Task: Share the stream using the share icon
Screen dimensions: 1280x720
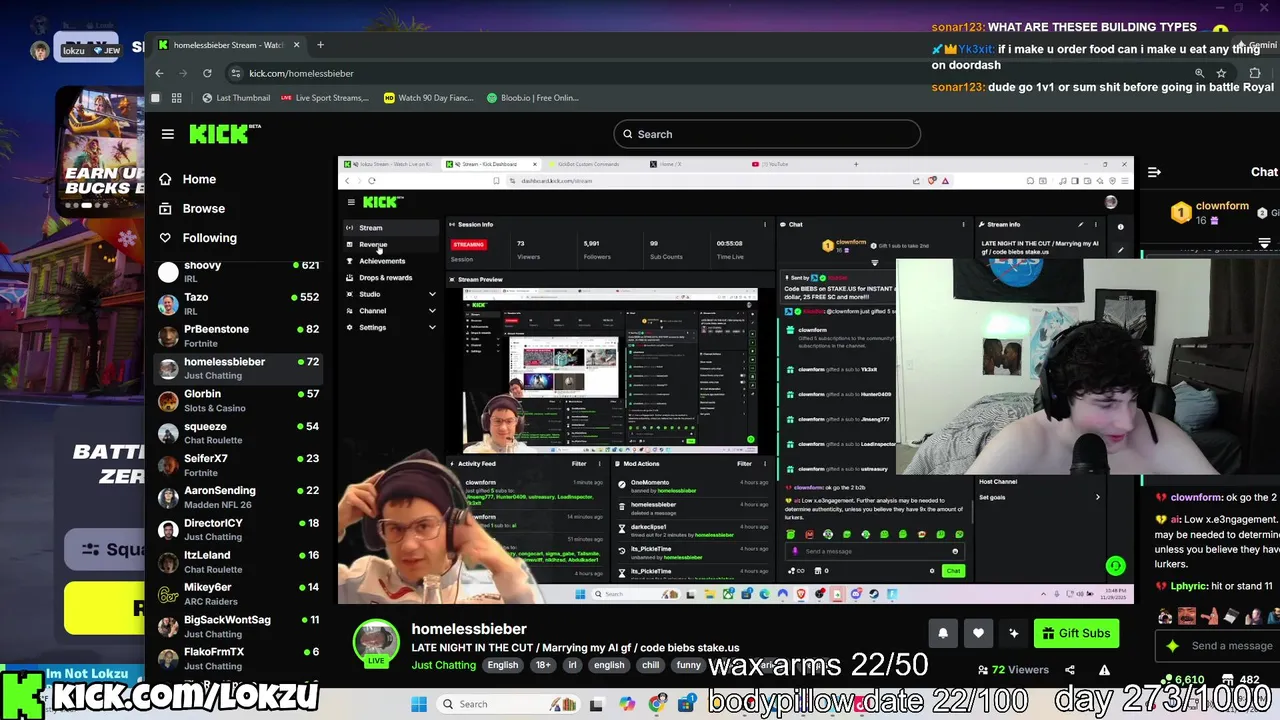Action: pos(1070,670)
